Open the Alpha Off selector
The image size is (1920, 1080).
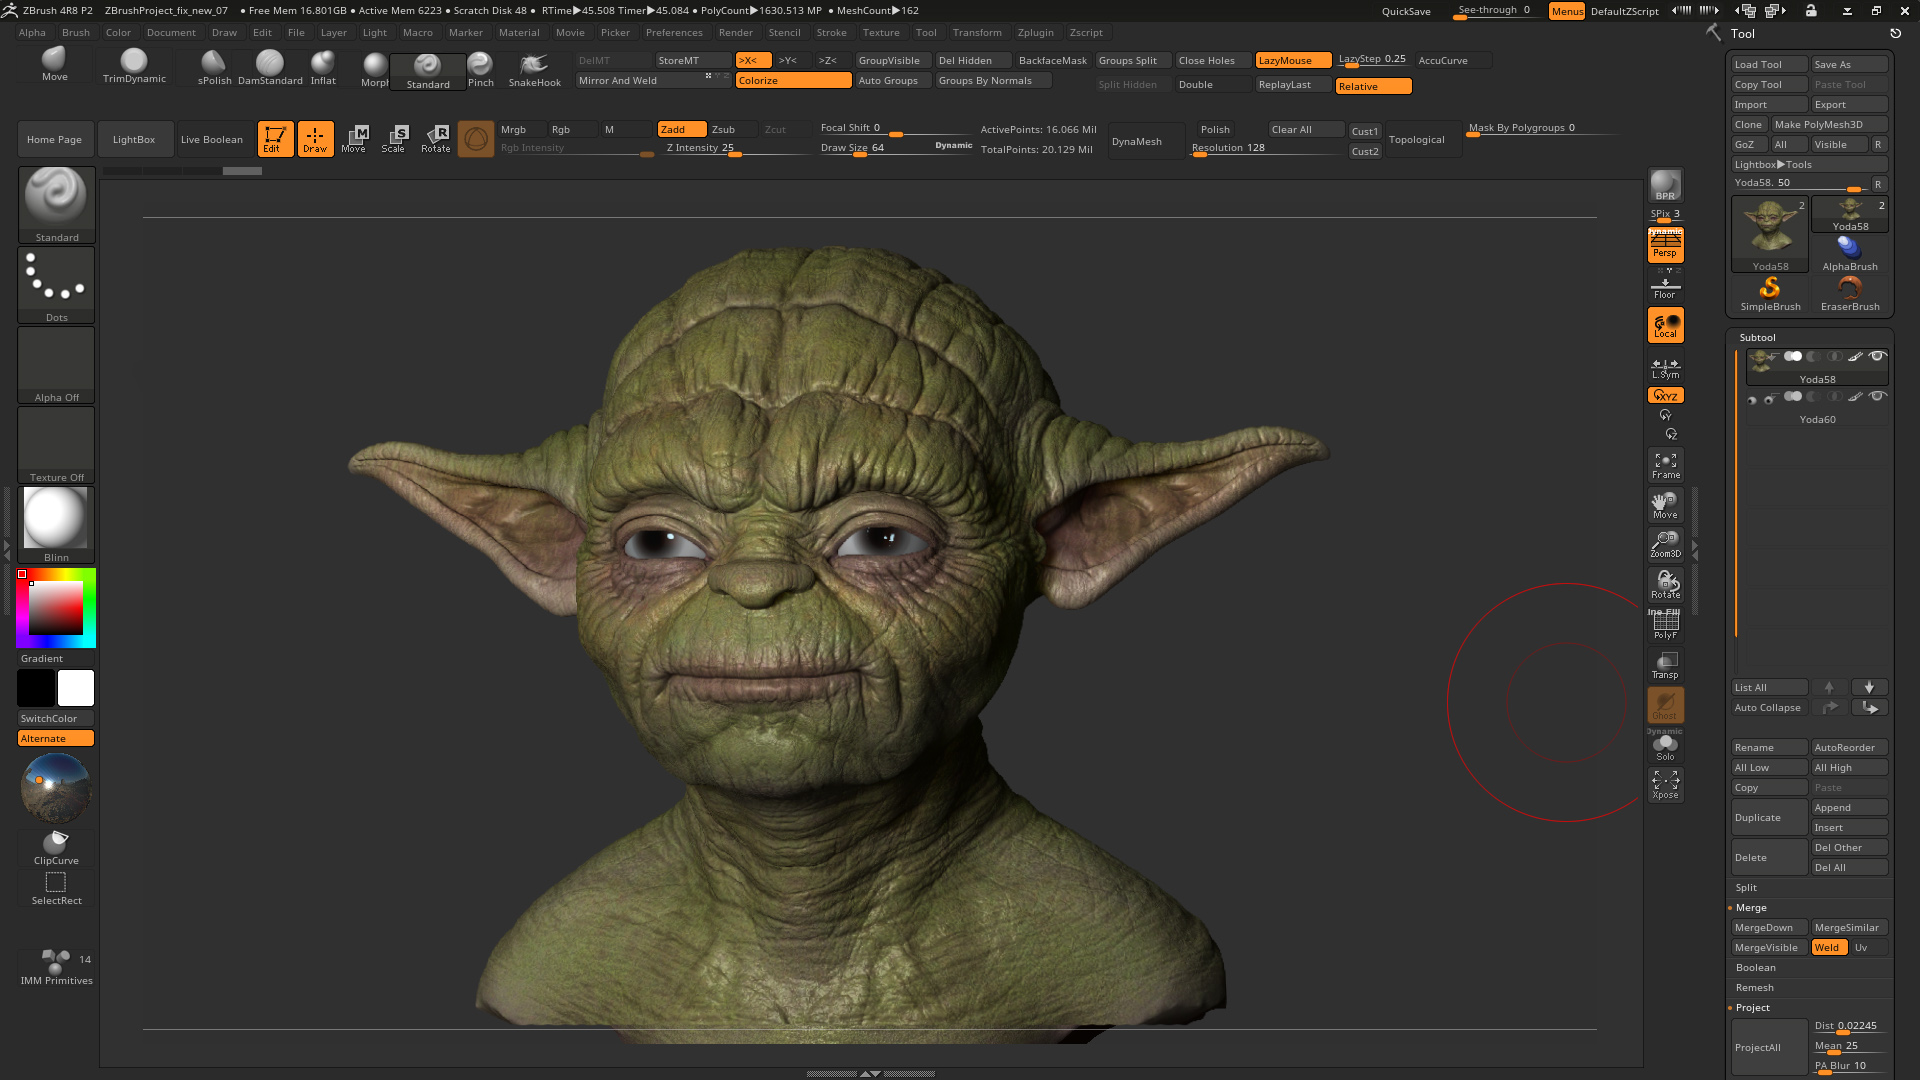(x=56, y=365)
